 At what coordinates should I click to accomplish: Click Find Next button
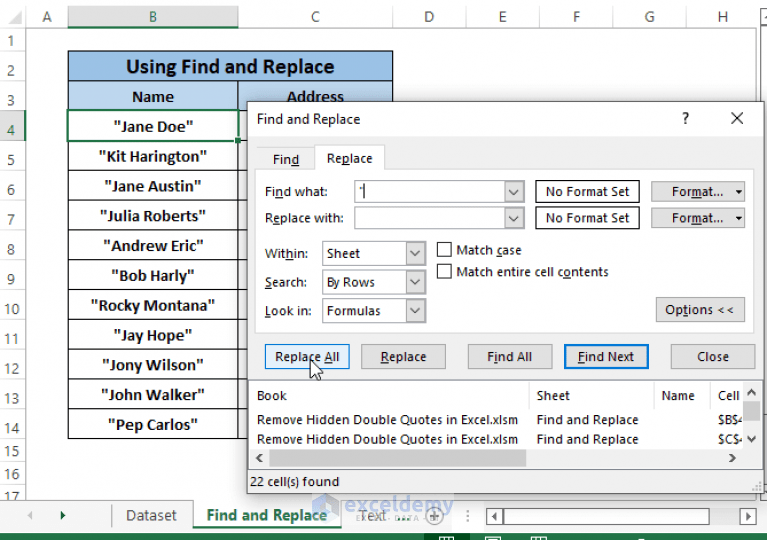coord(606,357)
